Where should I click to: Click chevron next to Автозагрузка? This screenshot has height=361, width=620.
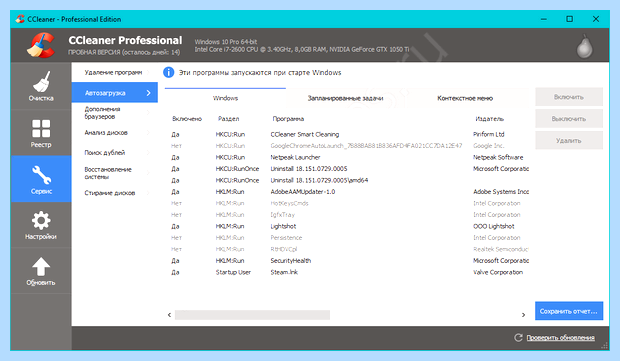[149, 93]
